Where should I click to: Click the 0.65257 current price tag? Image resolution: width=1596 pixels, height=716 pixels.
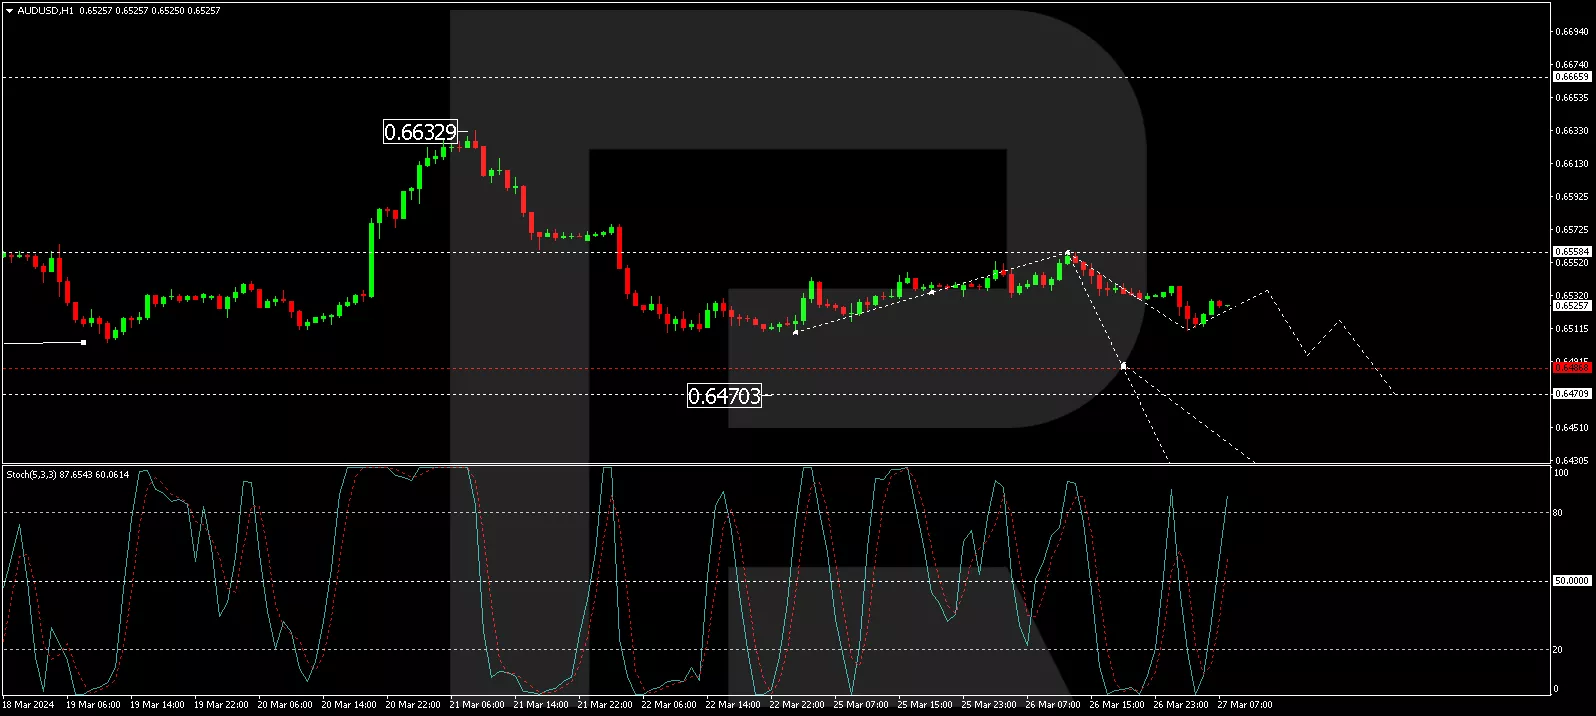tap(1571, 305)
